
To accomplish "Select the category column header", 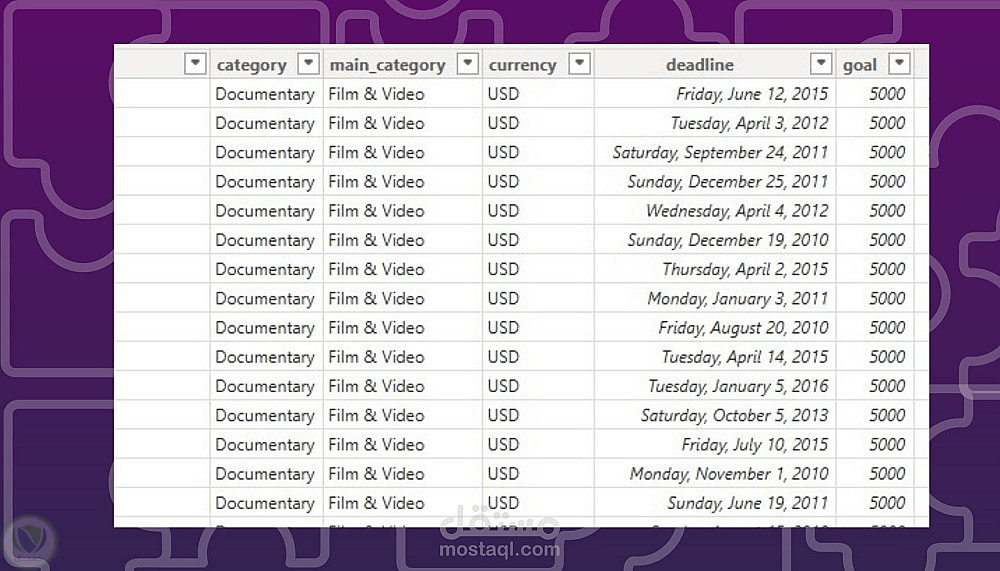I will click(x=252, y=65).
